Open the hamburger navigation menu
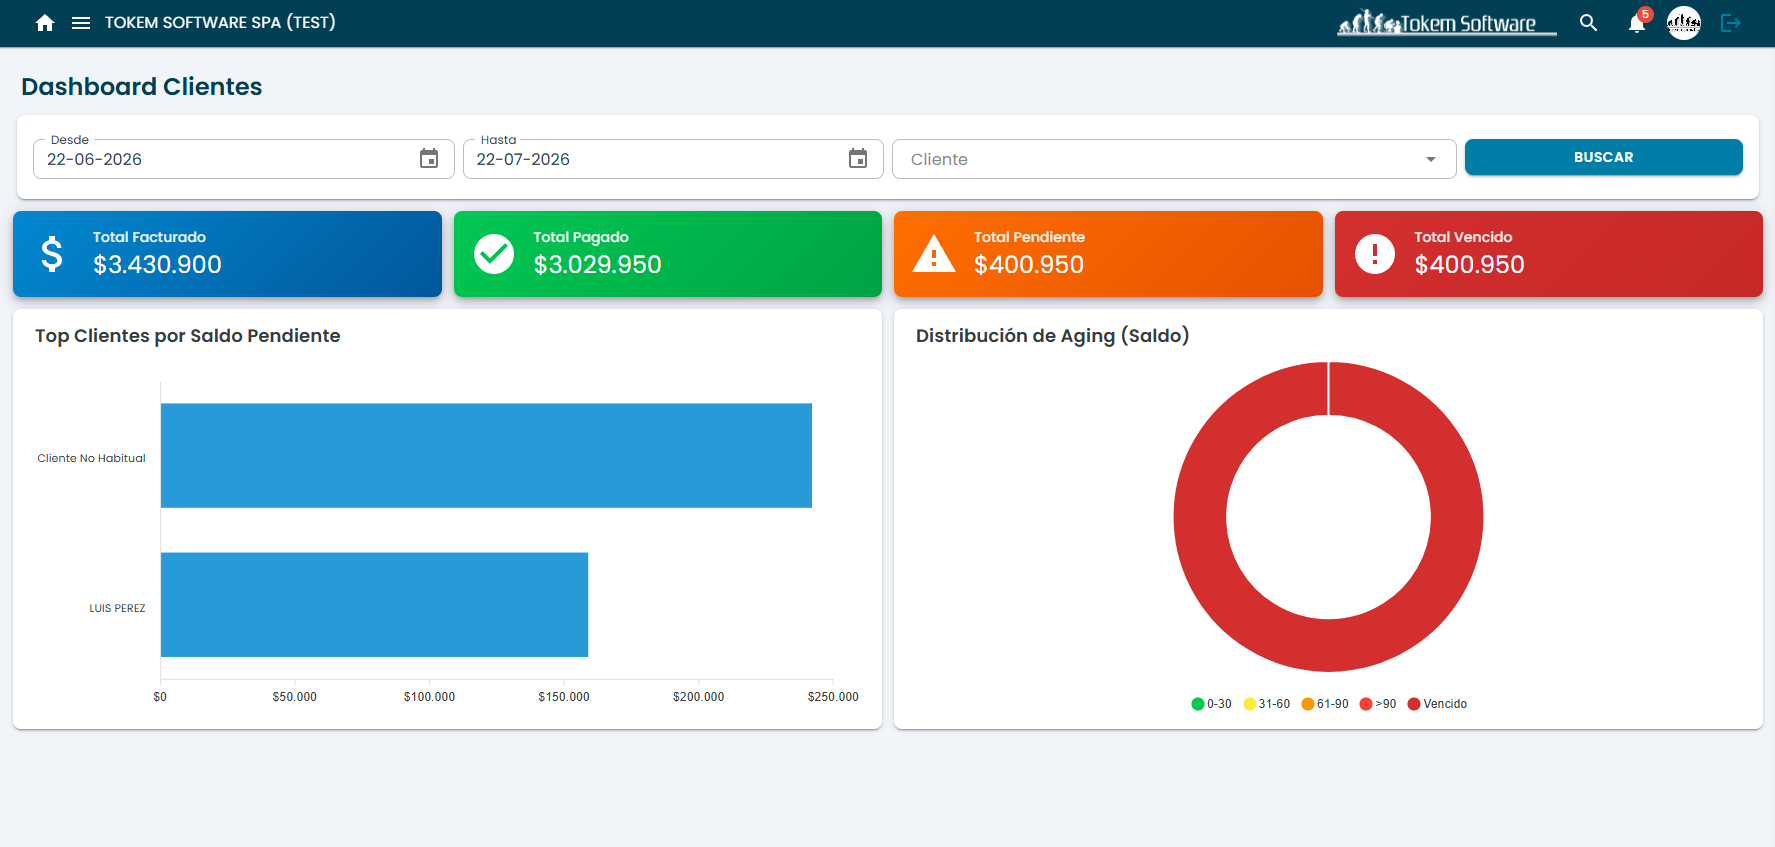The width and height of the screenshot is (1775, 847). 81,23
